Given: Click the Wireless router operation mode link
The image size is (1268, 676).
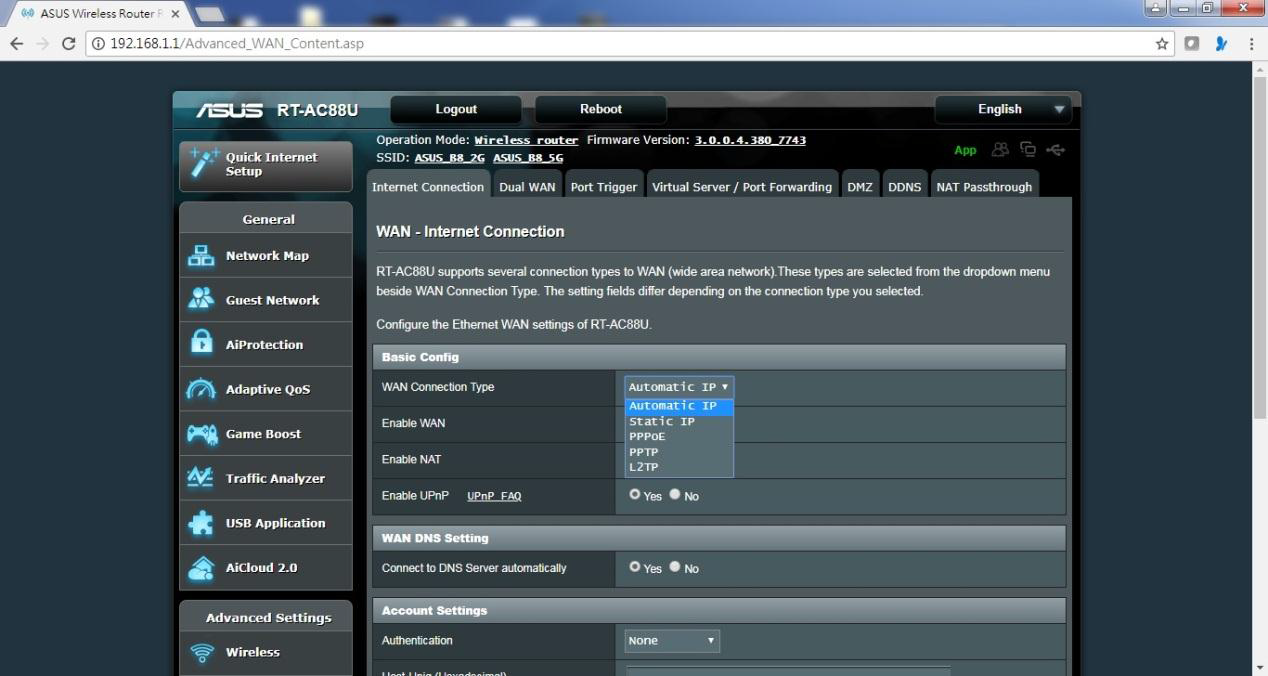Looking at the screenshot, I should pos(526,140).
